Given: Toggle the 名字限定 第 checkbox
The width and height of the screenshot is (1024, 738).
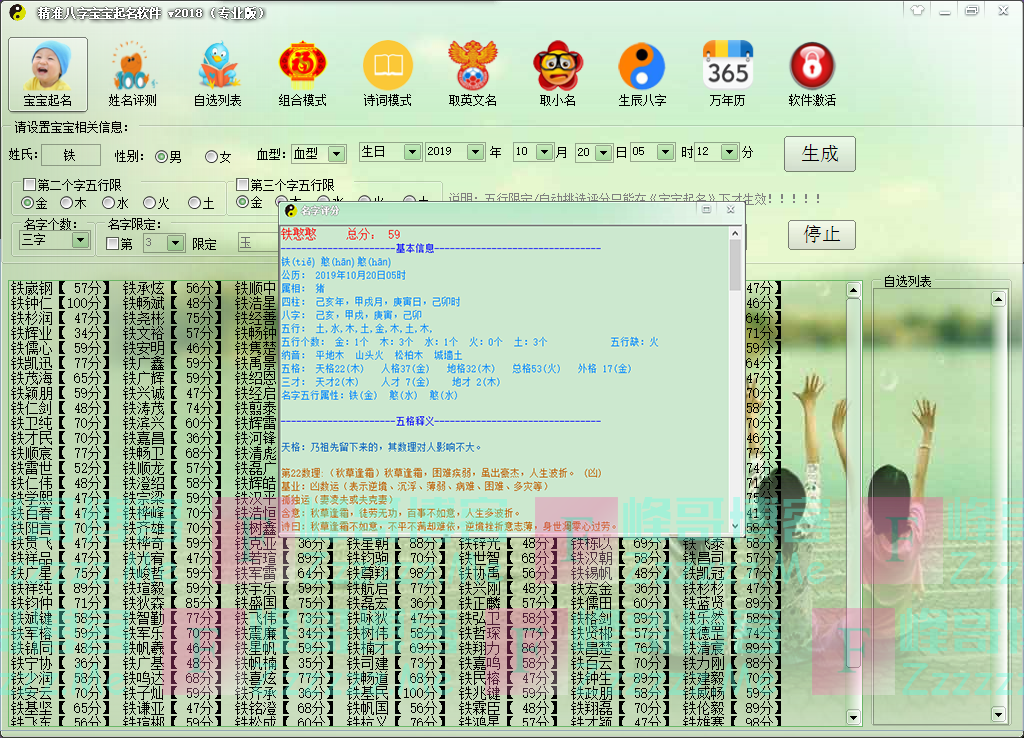Looking at the screenshot, I should click(112, 244).
